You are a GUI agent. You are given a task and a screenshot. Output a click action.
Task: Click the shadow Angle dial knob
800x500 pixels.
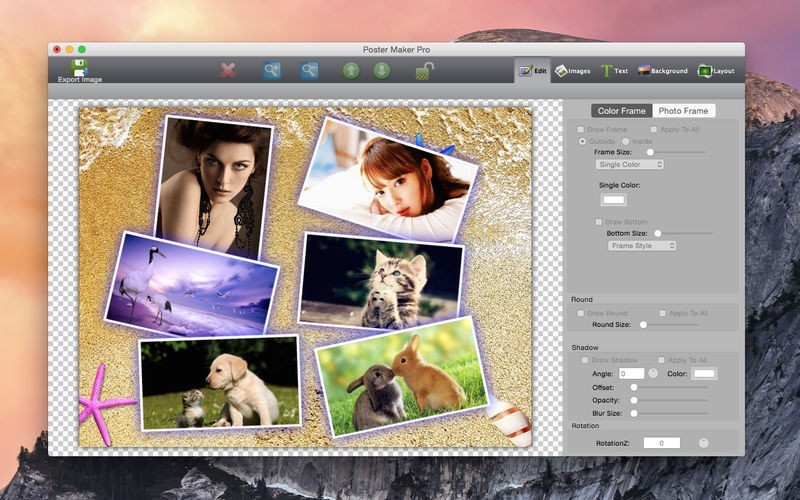coord(653,373)
